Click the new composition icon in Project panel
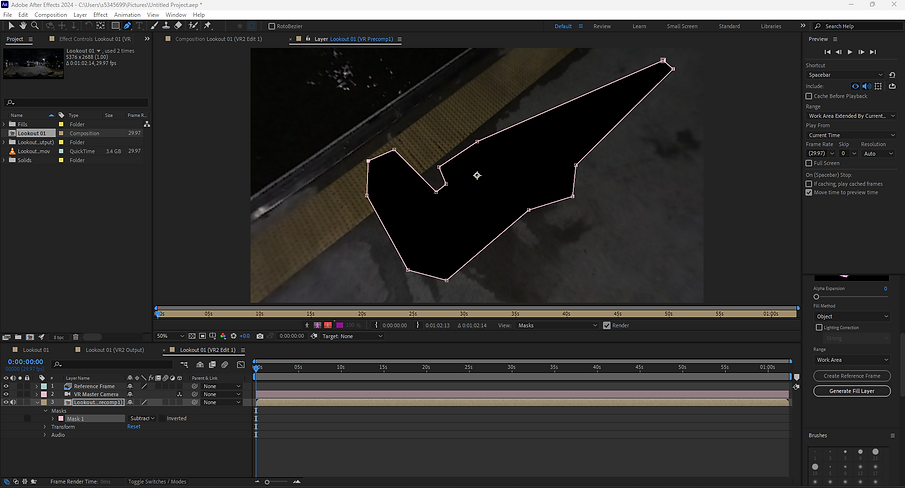 coord(30,337)
